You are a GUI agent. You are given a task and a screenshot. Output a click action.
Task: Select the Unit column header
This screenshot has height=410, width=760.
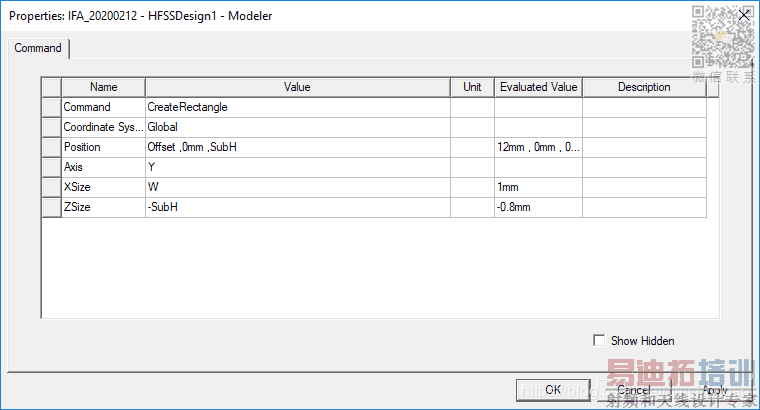pyautogui.click(x=472, y=87)
